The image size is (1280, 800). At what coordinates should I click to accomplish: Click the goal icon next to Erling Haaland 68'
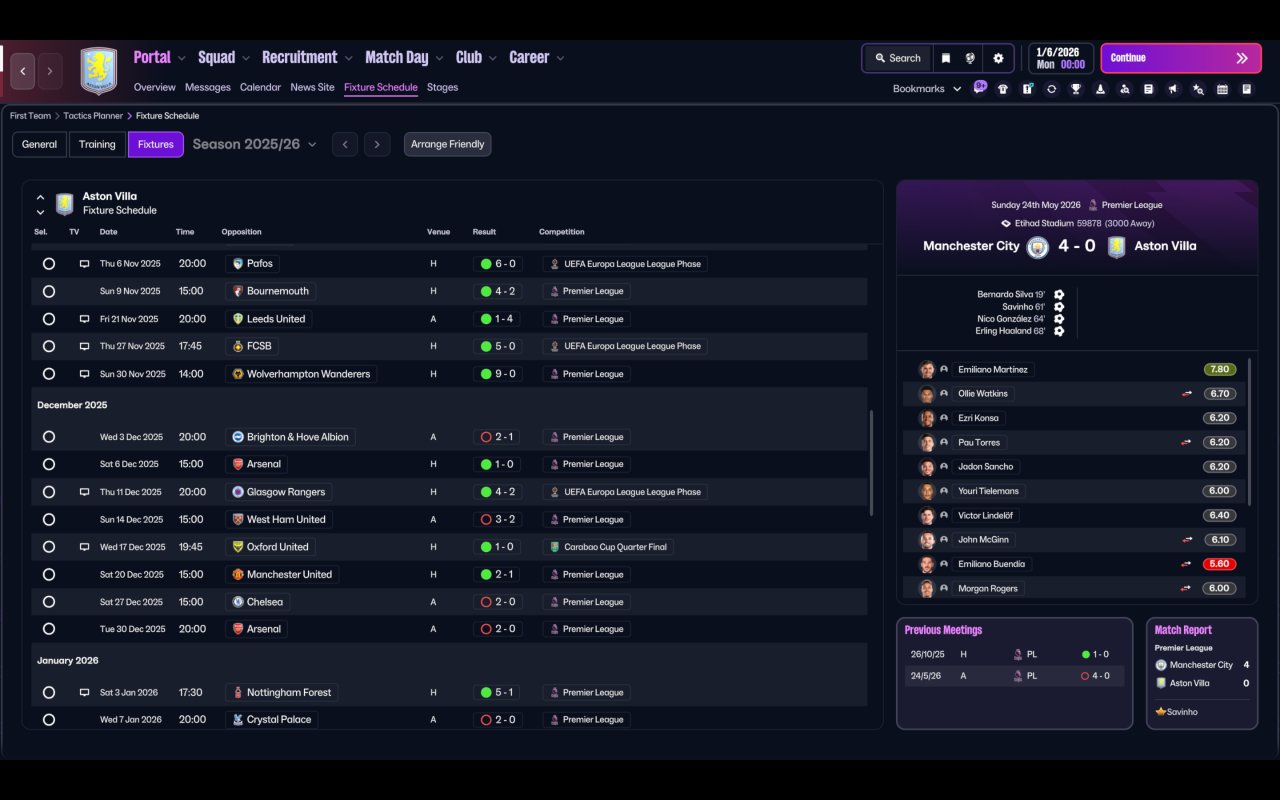1059,331
